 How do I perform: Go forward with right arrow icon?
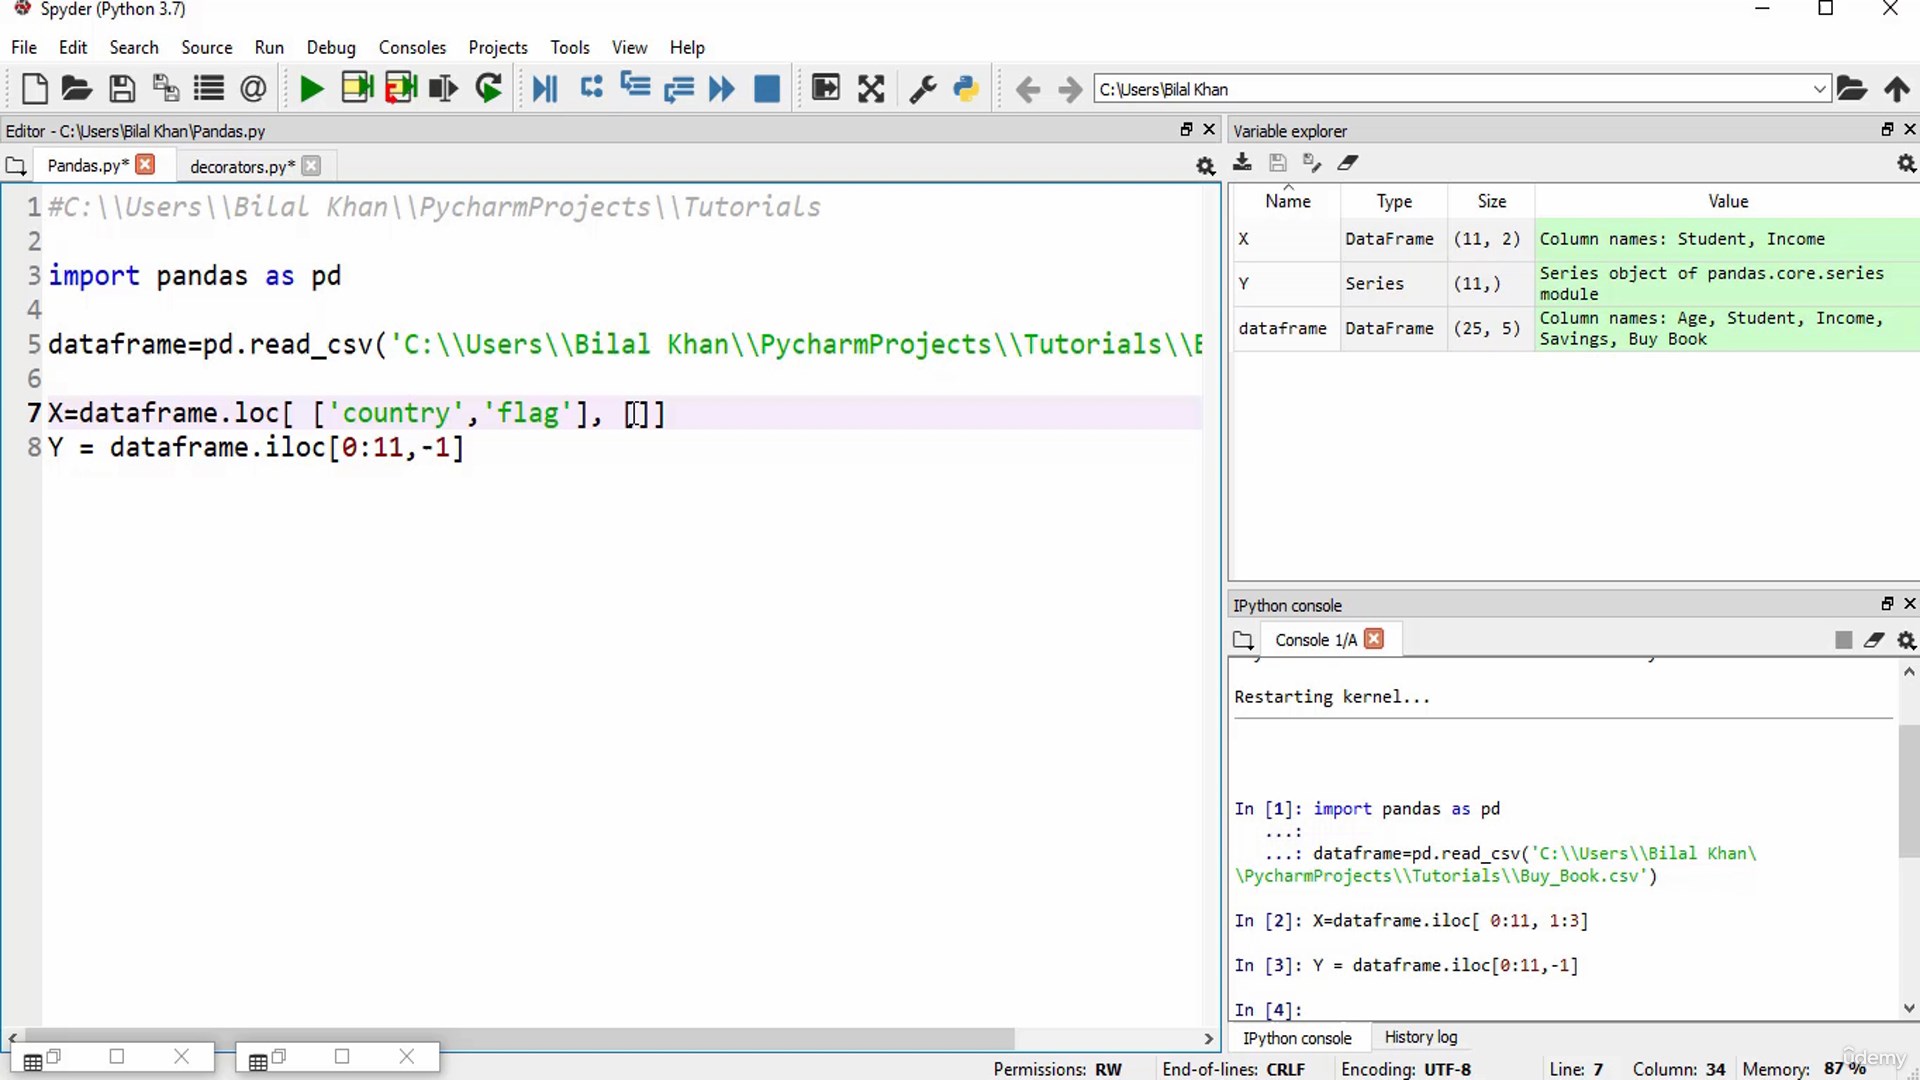click(x=1070, y=90)
